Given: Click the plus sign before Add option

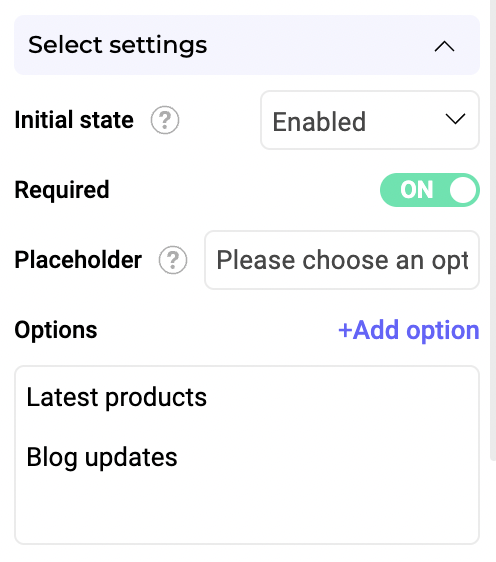Looking at the screenshot, I should (x=345, y=330).
